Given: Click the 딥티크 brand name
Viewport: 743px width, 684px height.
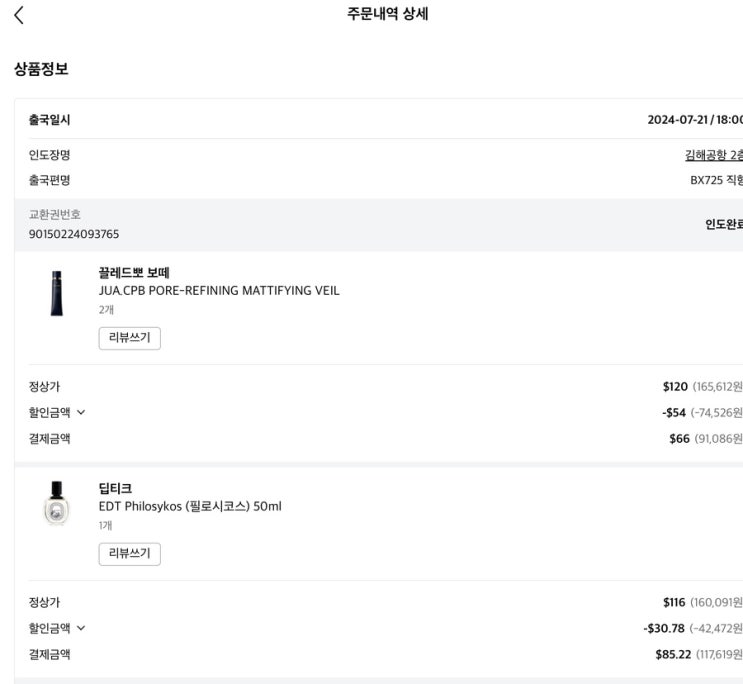Looking at the screenshot, I should (115, 488).
